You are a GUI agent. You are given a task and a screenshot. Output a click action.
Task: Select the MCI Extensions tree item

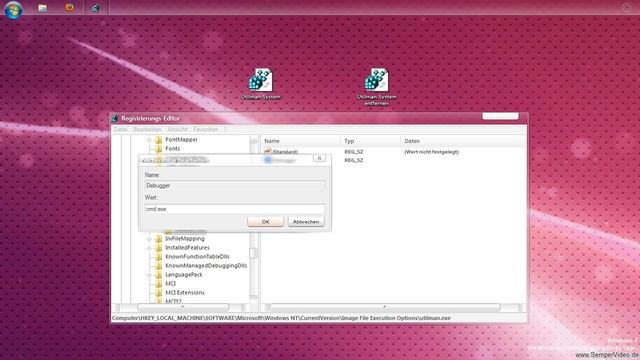click(x=184, y=292)
